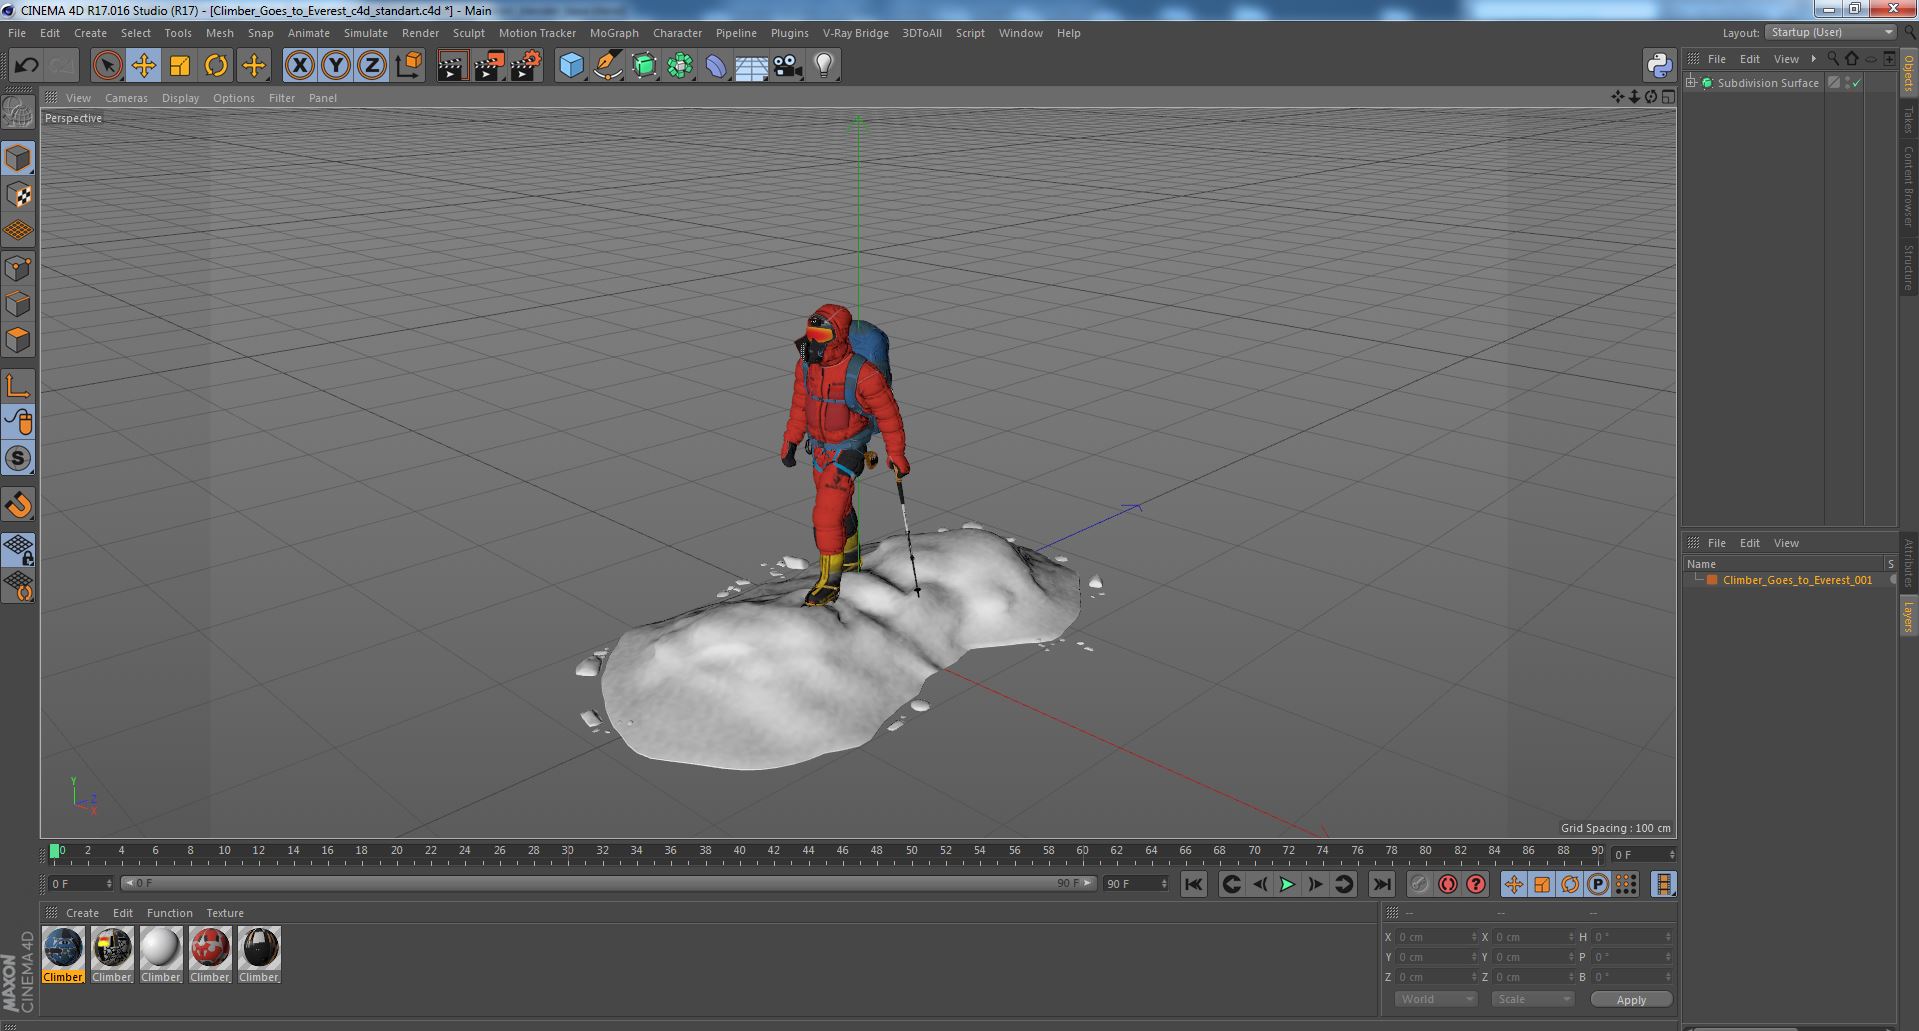1919x1031 pixels.
Task: Open Layout Startup dropdown
Action: (x=1831, y=32)
